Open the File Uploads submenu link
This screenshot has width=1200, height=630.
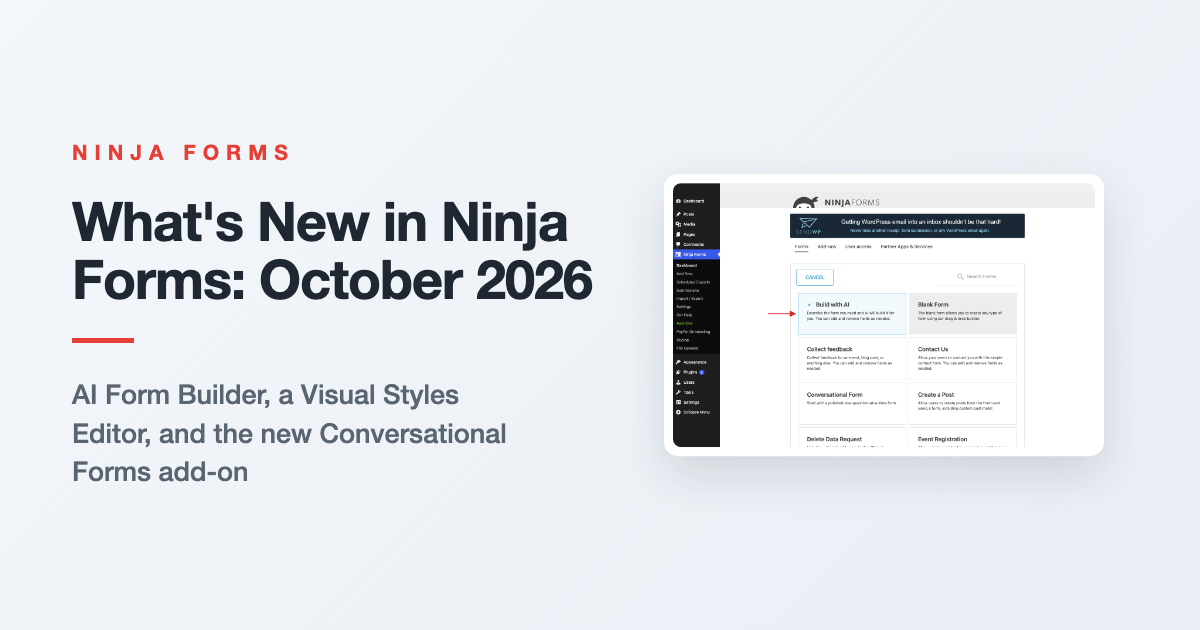(687, 348)
